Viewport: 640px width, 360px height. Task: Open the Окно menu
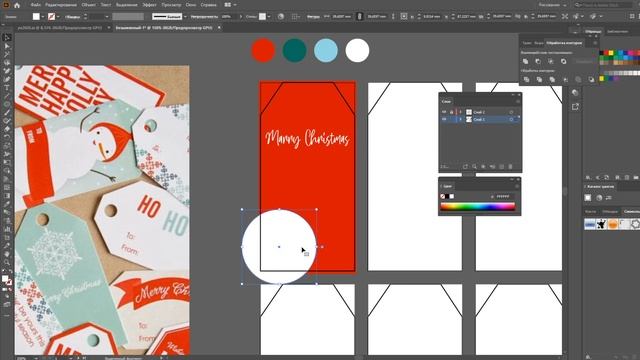[x=191, y=5]
